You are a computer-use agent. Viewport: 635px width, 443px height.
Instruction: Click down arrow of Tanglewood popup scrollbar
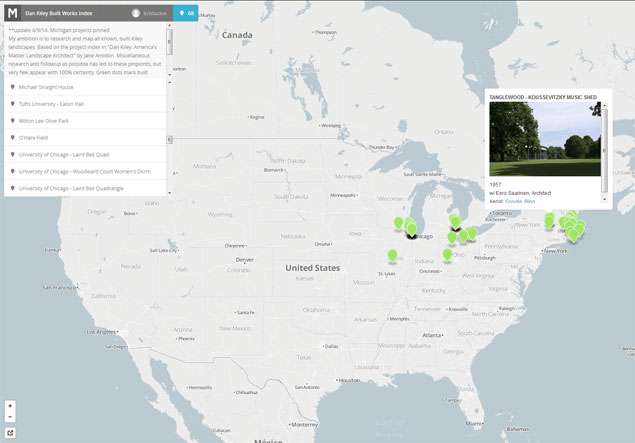pos(605,199)
